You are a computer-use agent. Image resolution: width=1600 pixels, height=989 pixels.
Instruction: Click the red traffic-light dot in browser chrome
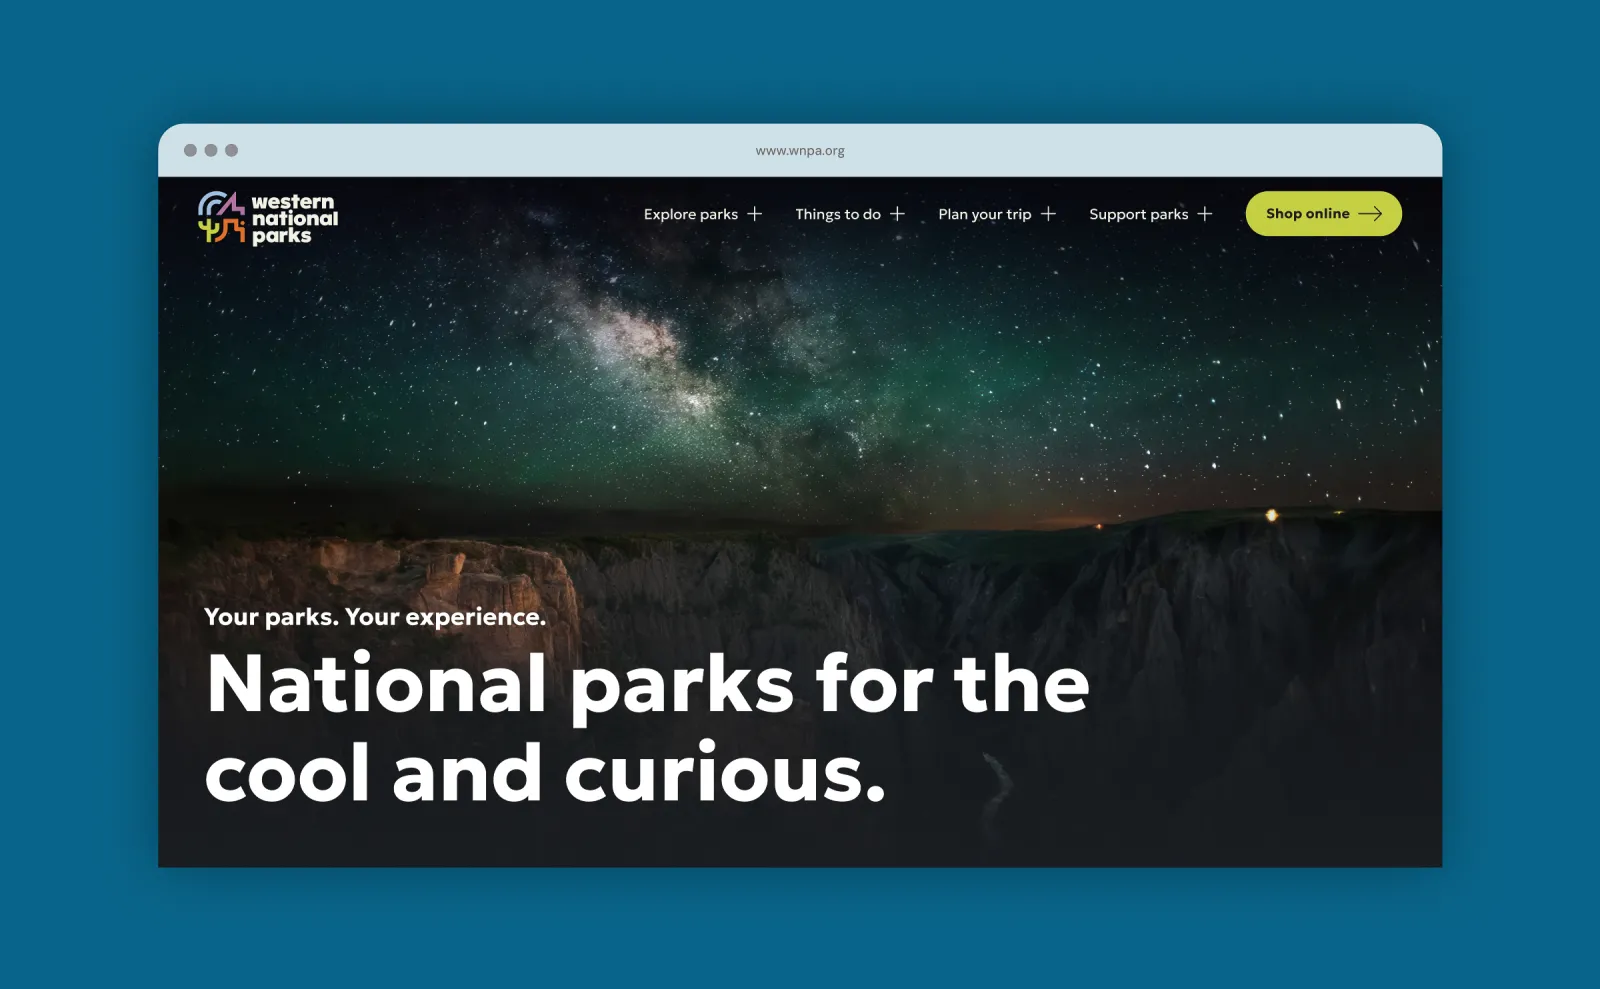coord(190,150)
